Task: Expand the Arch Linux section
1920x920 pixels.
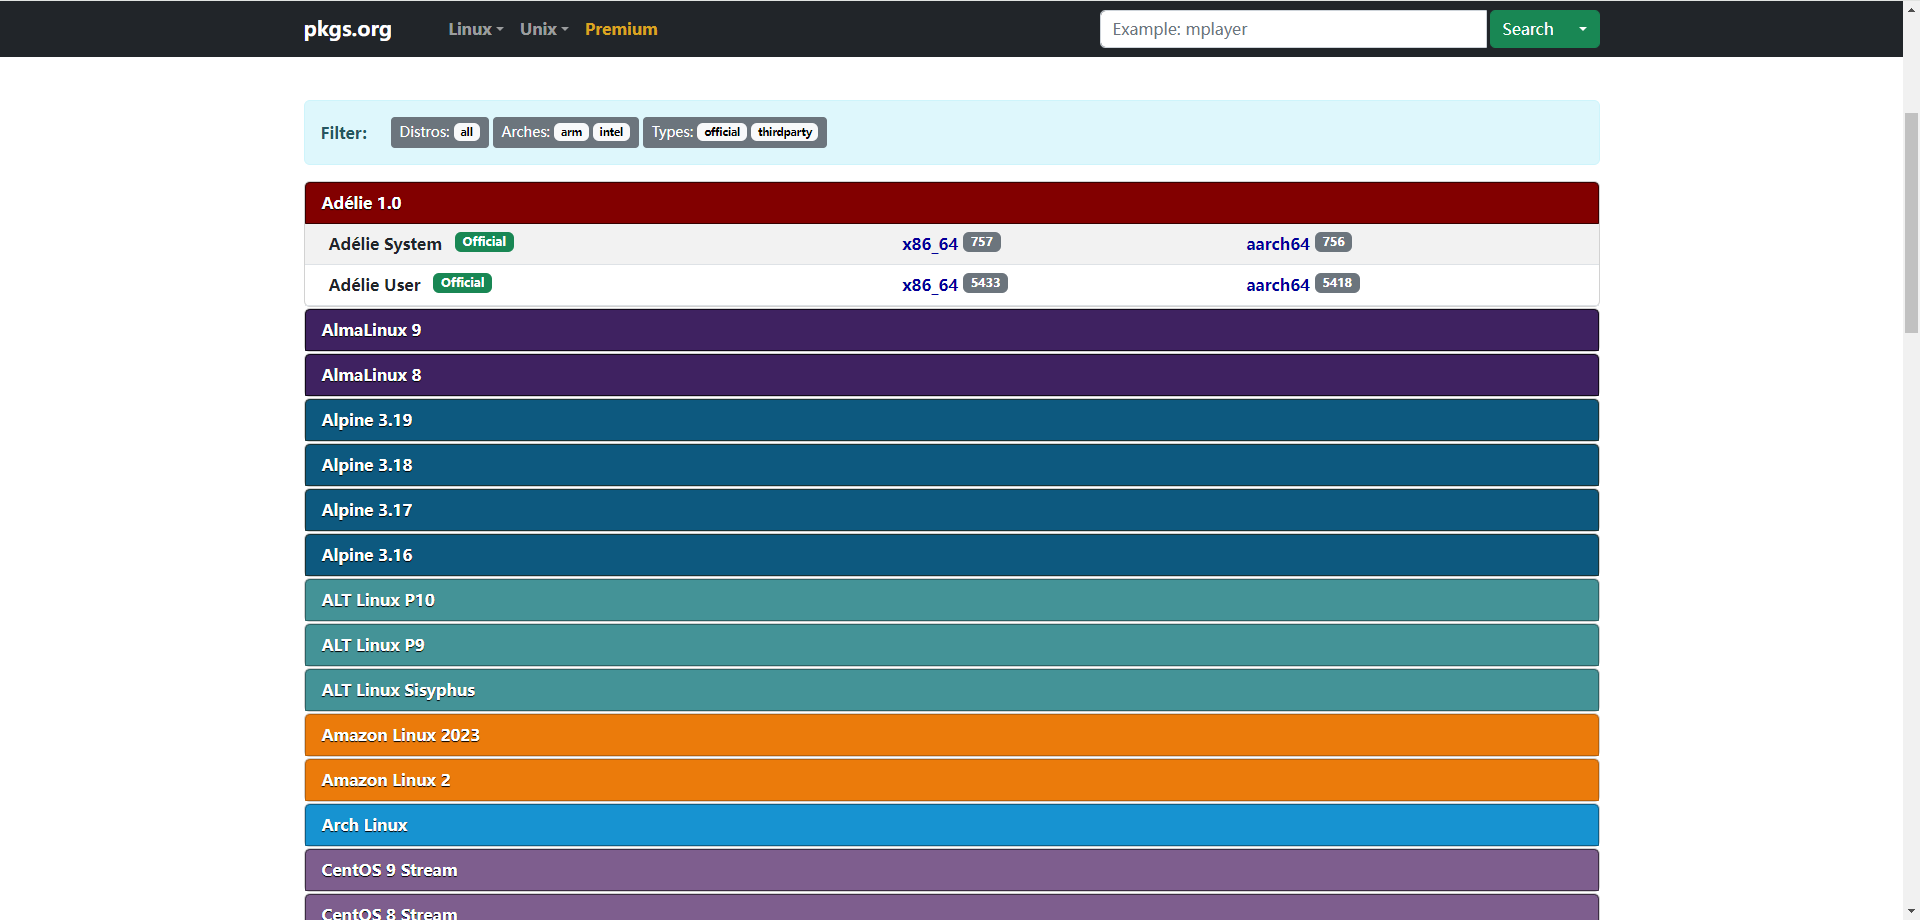Action: [x=951, y=825]
